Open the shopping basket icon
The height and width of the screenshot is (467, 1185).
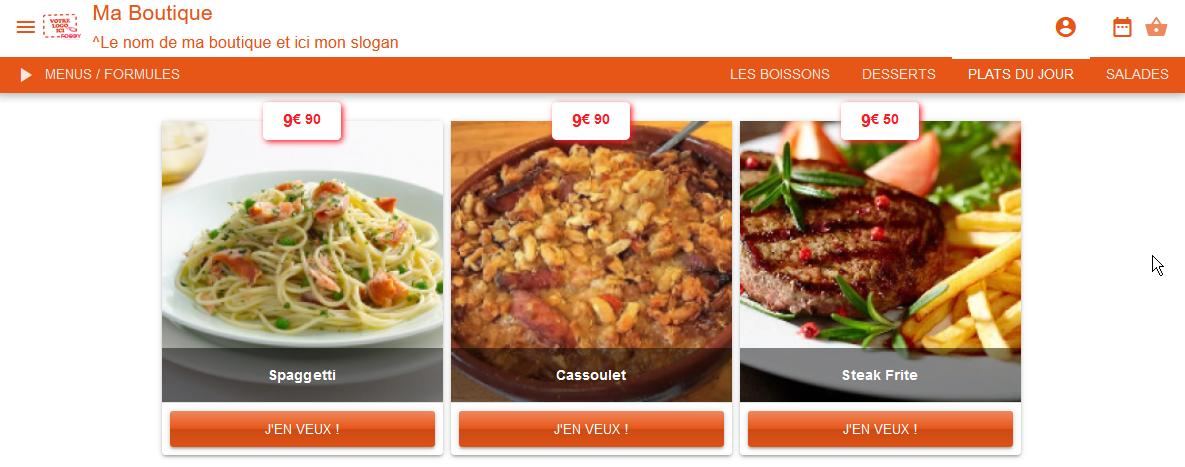pos(1156,27)
